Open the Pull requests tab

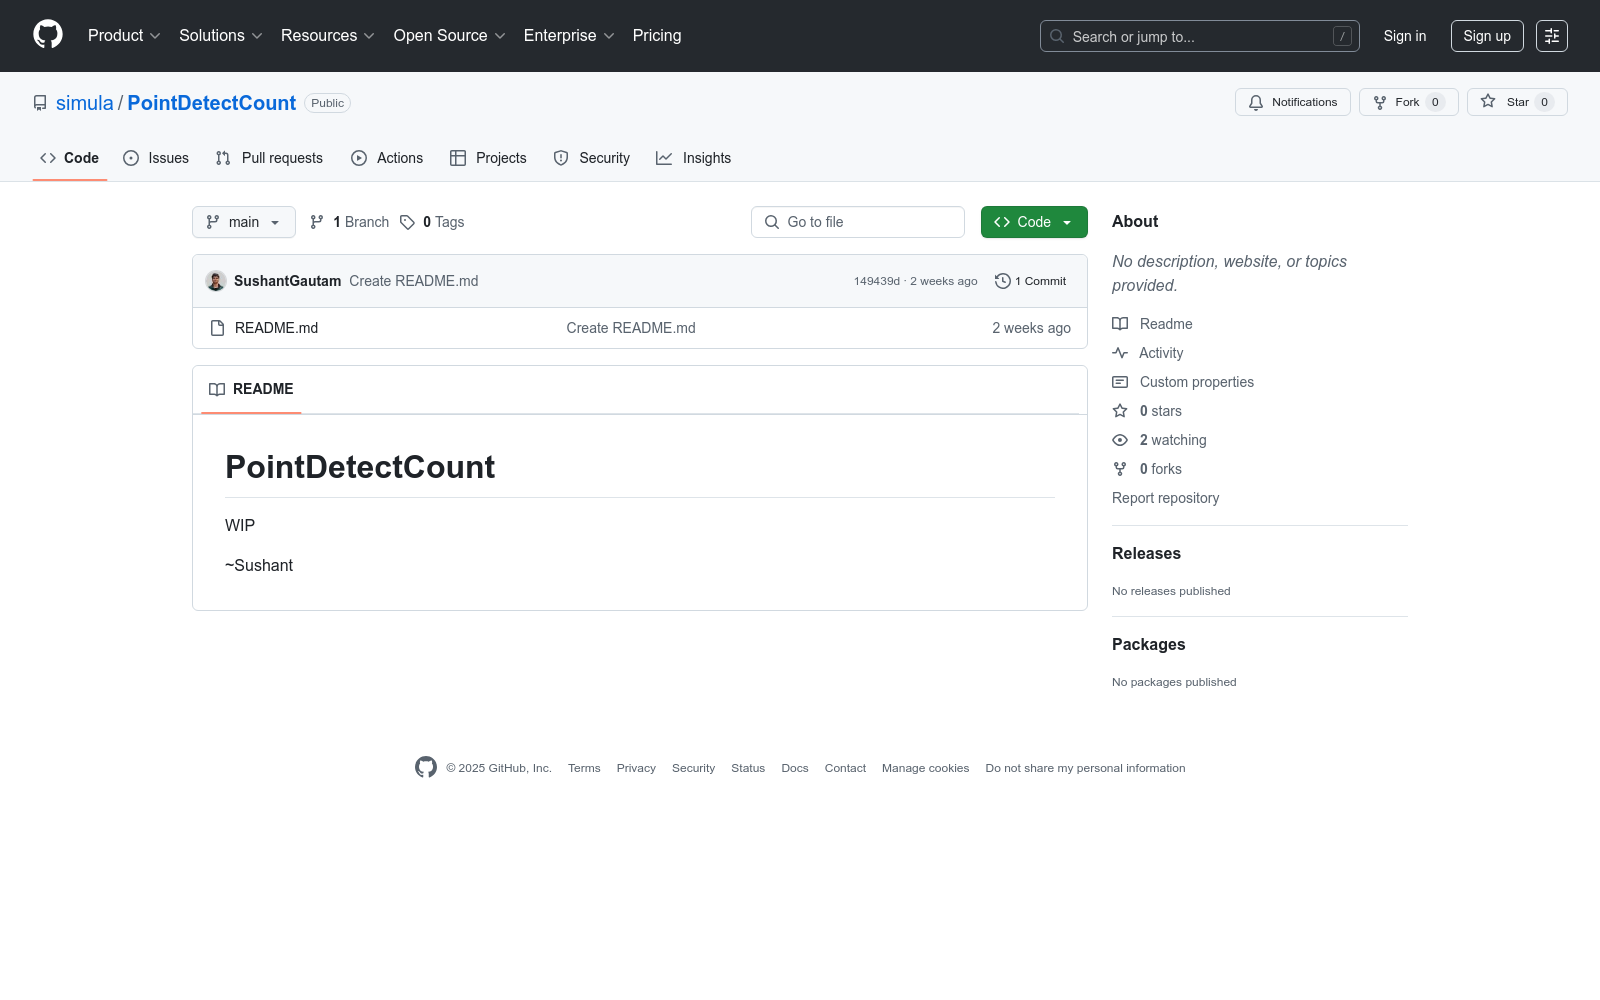click(269, 158)
